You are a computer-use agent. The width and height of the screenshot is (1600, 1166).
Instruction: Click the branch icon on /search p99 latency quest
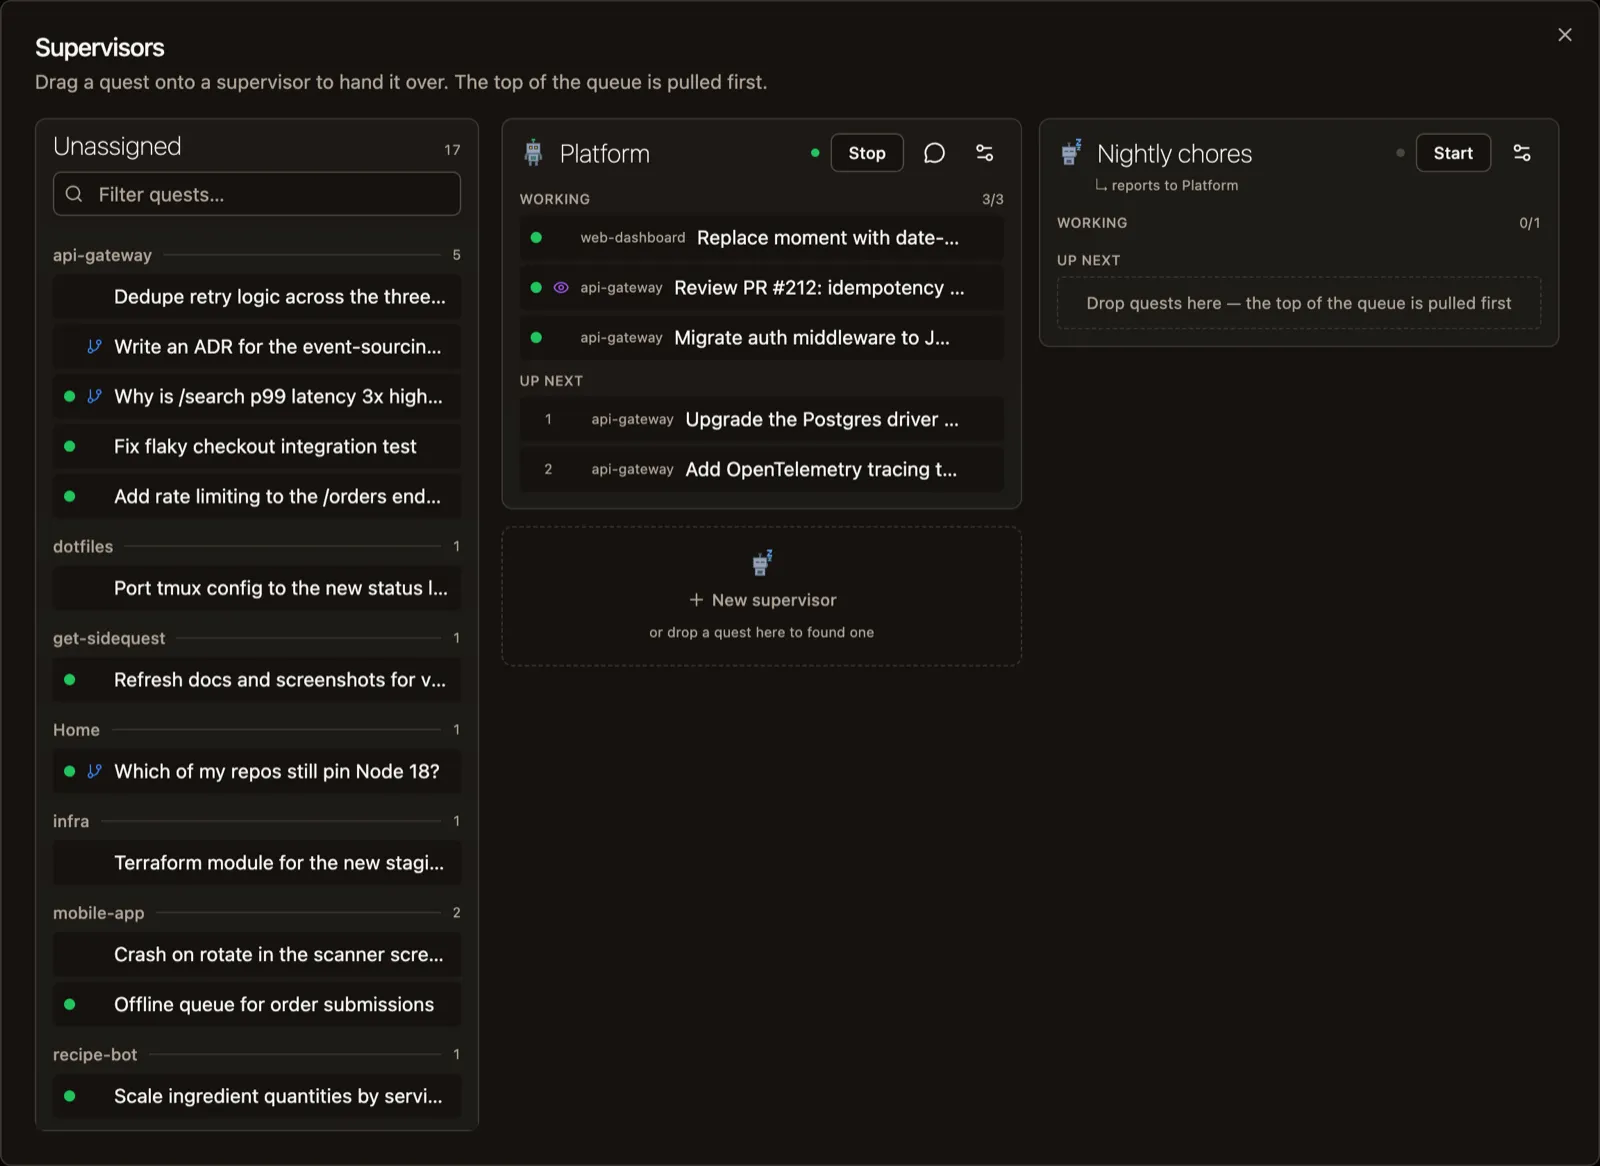pyautogui.click(x=94, y=397)
